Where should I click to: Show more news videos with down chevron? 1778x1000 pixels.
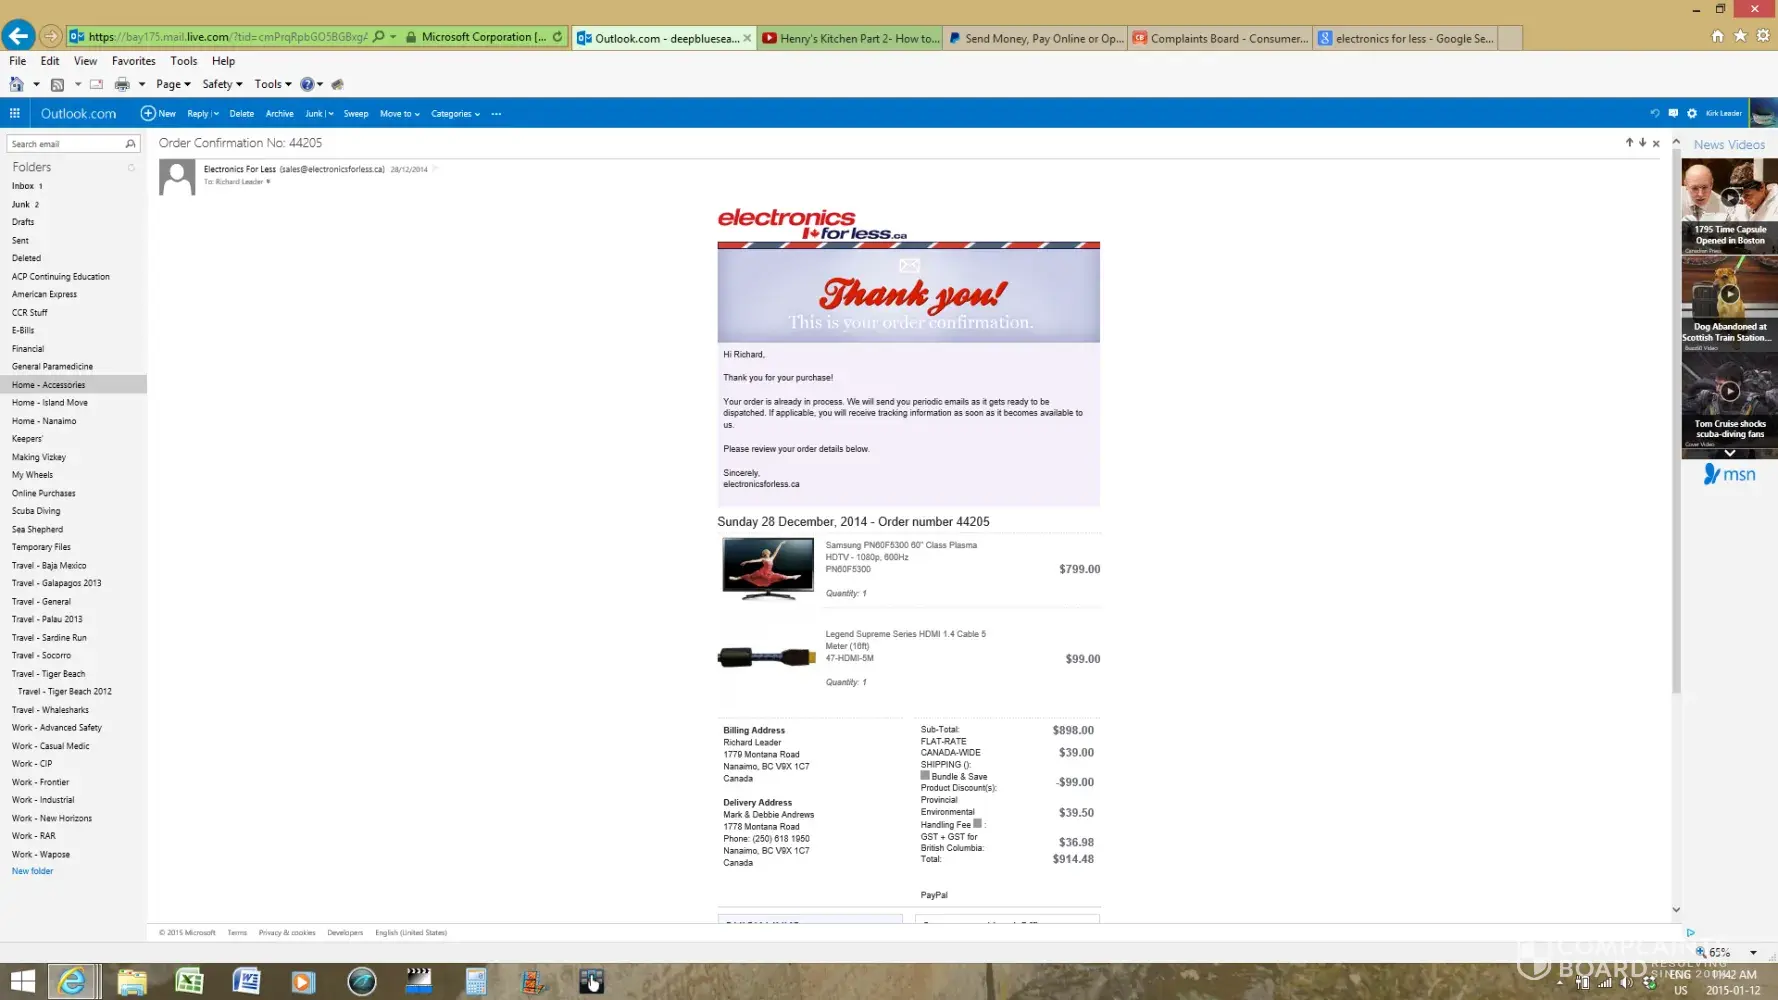1729,453
